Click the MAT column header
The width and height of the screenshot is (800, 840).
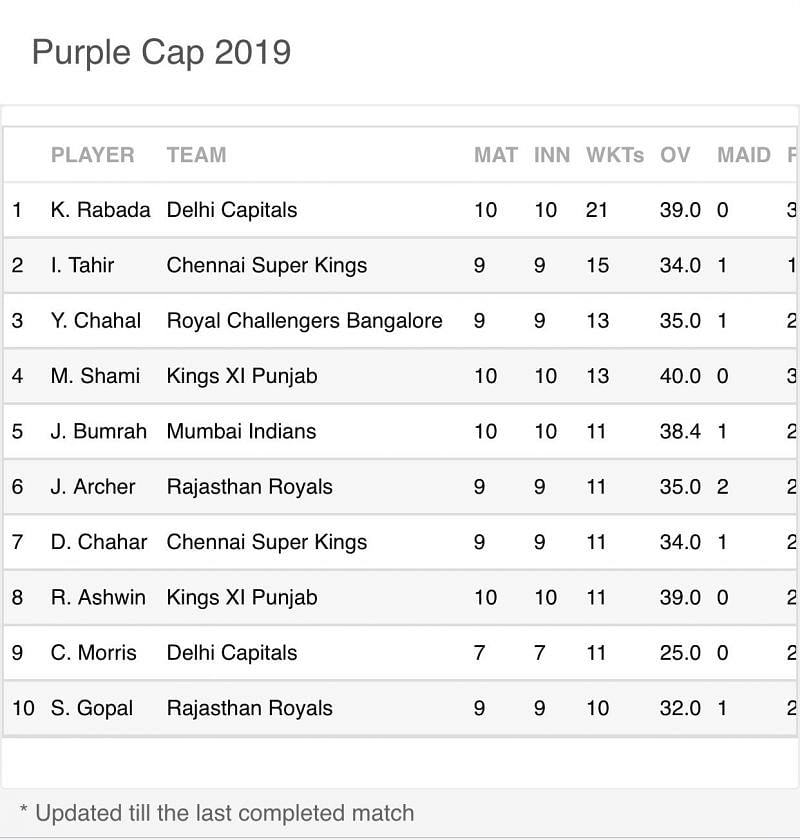click(495, 155)
